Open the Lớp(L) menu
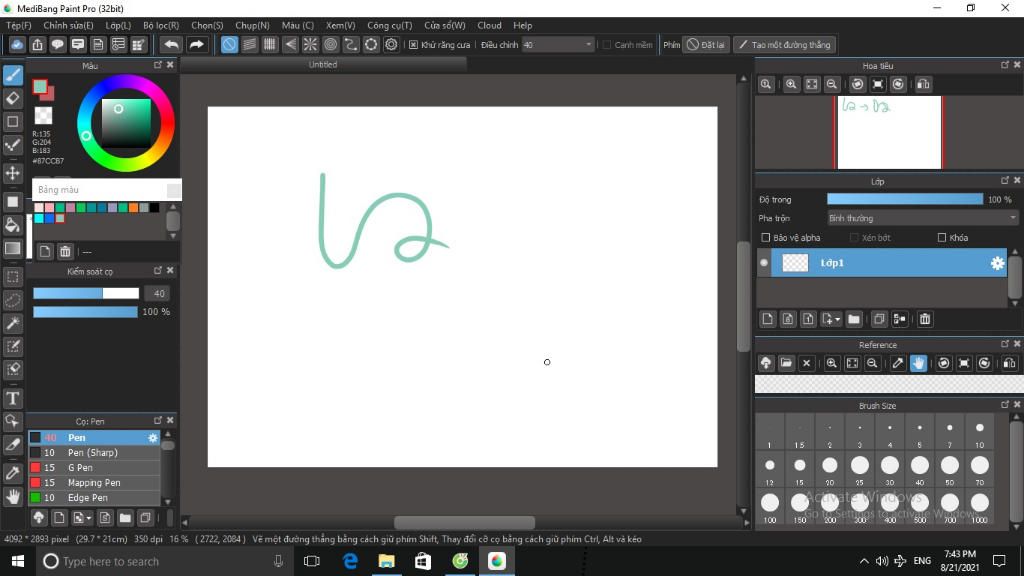Viewport: 1024px width, 576px height. click(118, 25)
